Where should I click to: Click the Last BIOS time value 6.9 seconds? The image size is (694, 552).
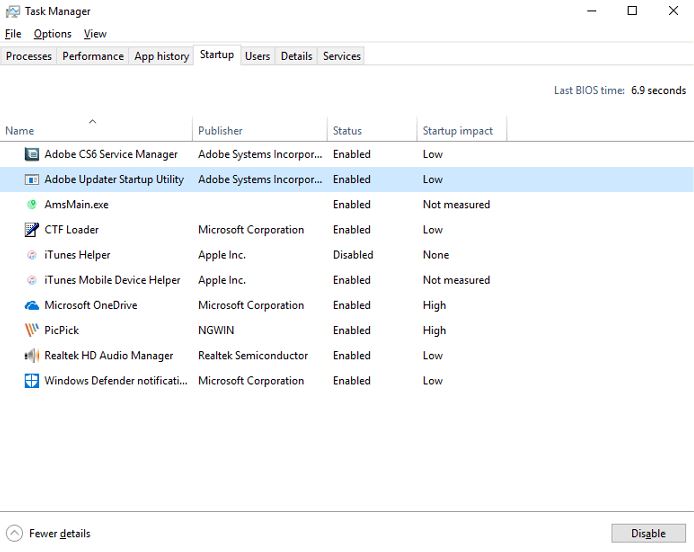pos(659,90)
